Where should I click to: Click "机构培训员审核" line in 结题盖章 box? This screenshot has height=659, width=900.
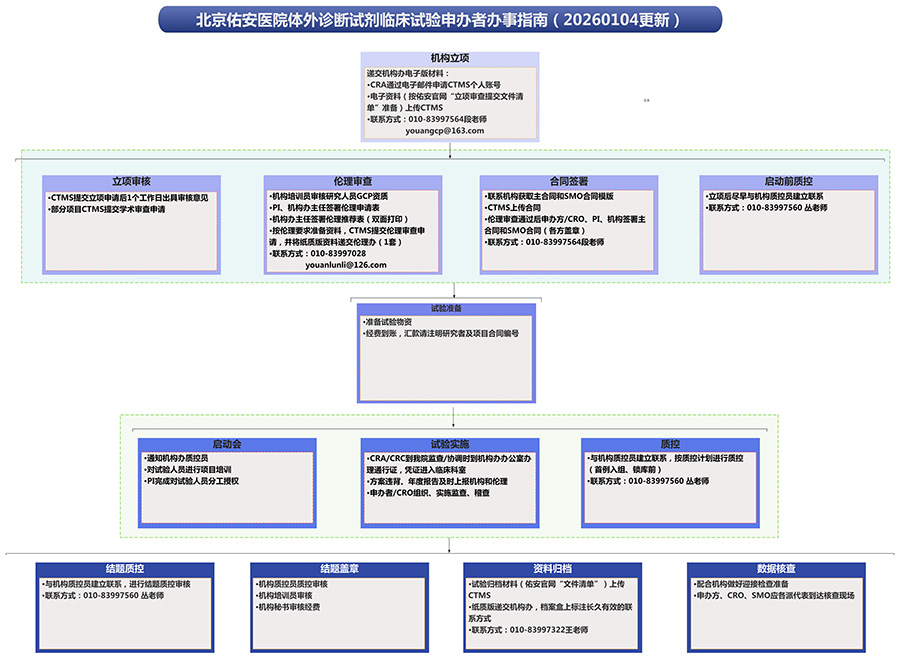(x=284, y=596)
